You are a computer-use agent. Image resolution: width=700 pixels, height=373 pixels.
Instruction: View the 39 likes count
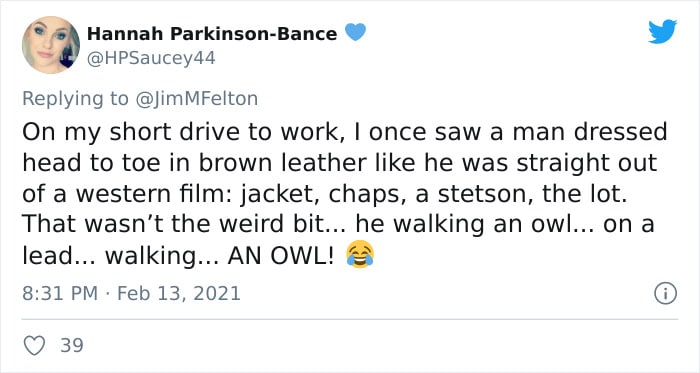pyautogui.click(x=72, y=346)
